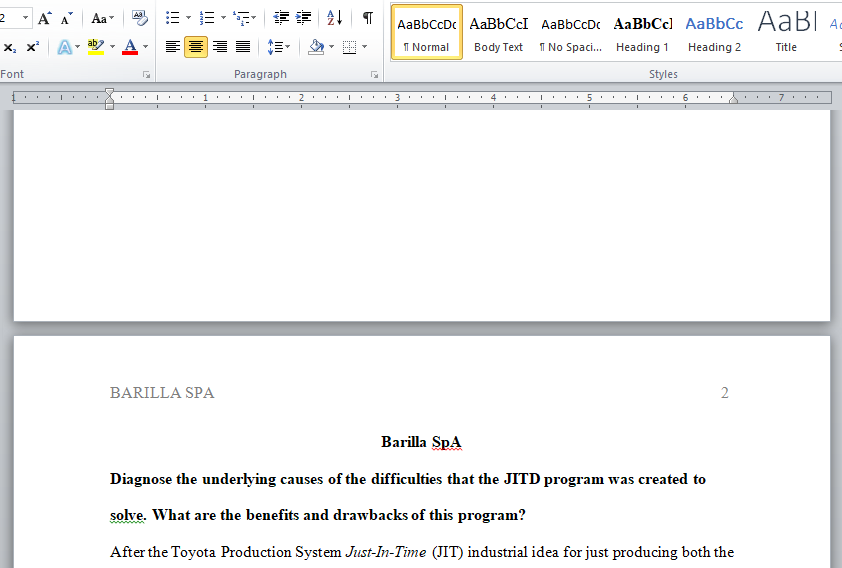This screenshot has height=568, width=842.
Task: Click the italic Just-In-Time text
Action: [x=386, y=552]
